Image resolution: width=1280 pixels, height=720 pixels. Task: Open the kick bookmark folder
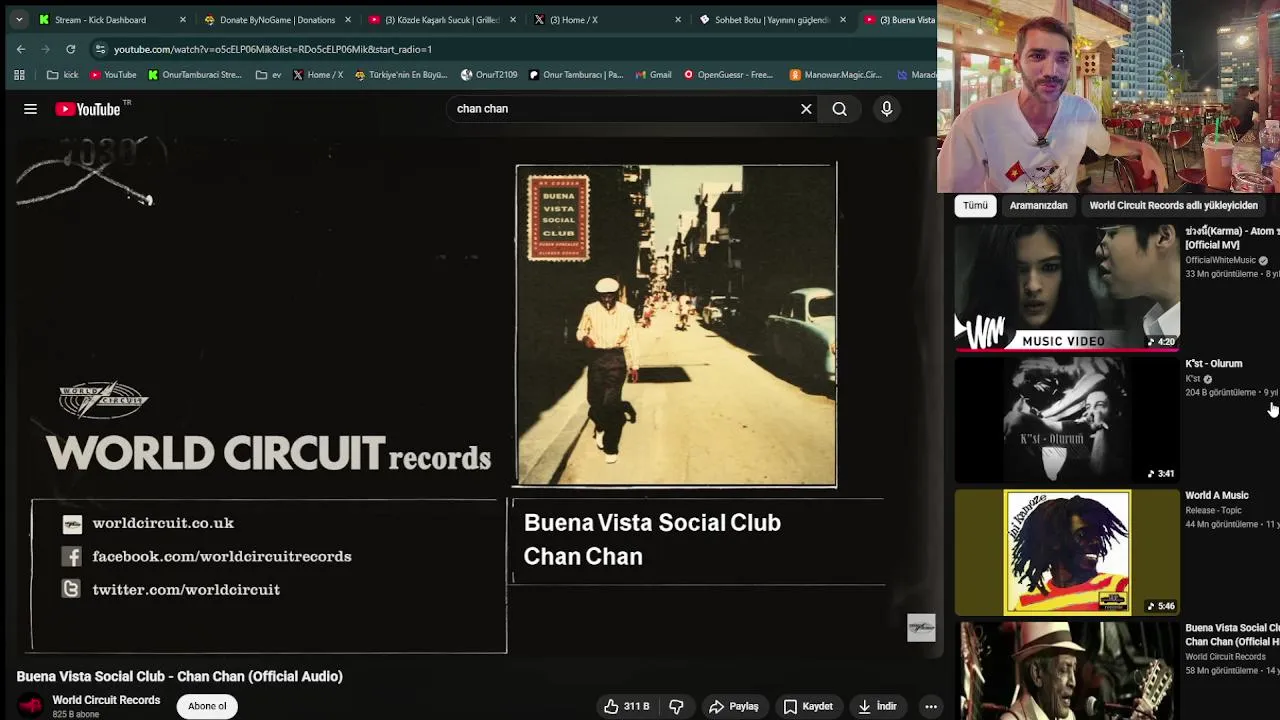pyautogui.click(x=62, y=75)
